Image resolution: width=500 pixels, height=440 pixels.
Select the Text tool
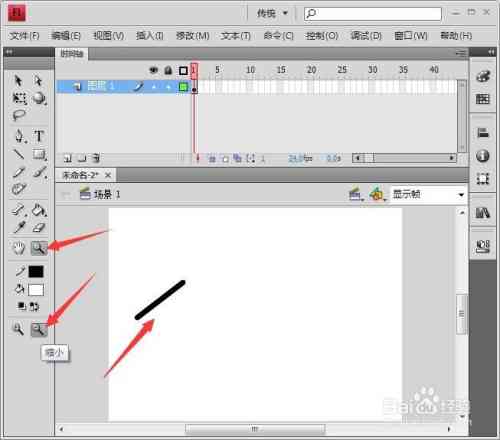point(39,136)
